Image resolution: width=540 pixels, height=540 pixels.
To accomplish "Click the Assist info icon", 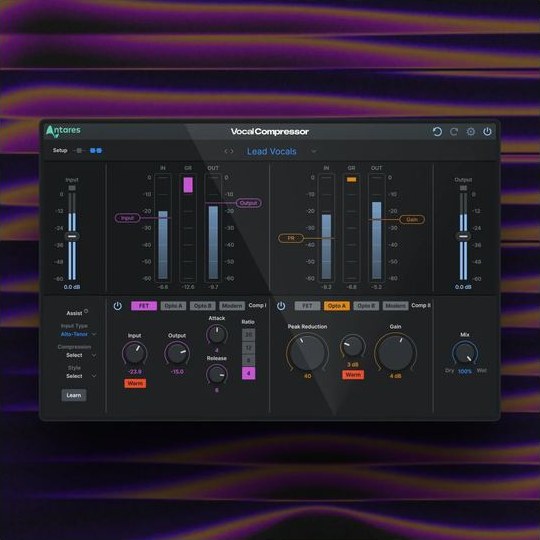I will (86, 311).
